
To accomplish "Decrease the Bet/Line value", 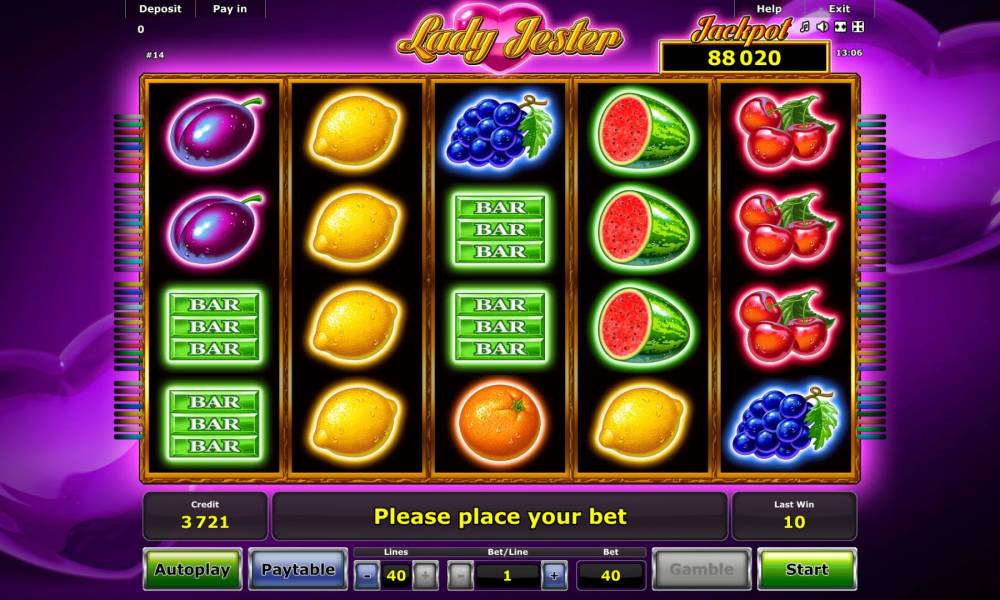I will click(461, 576).
